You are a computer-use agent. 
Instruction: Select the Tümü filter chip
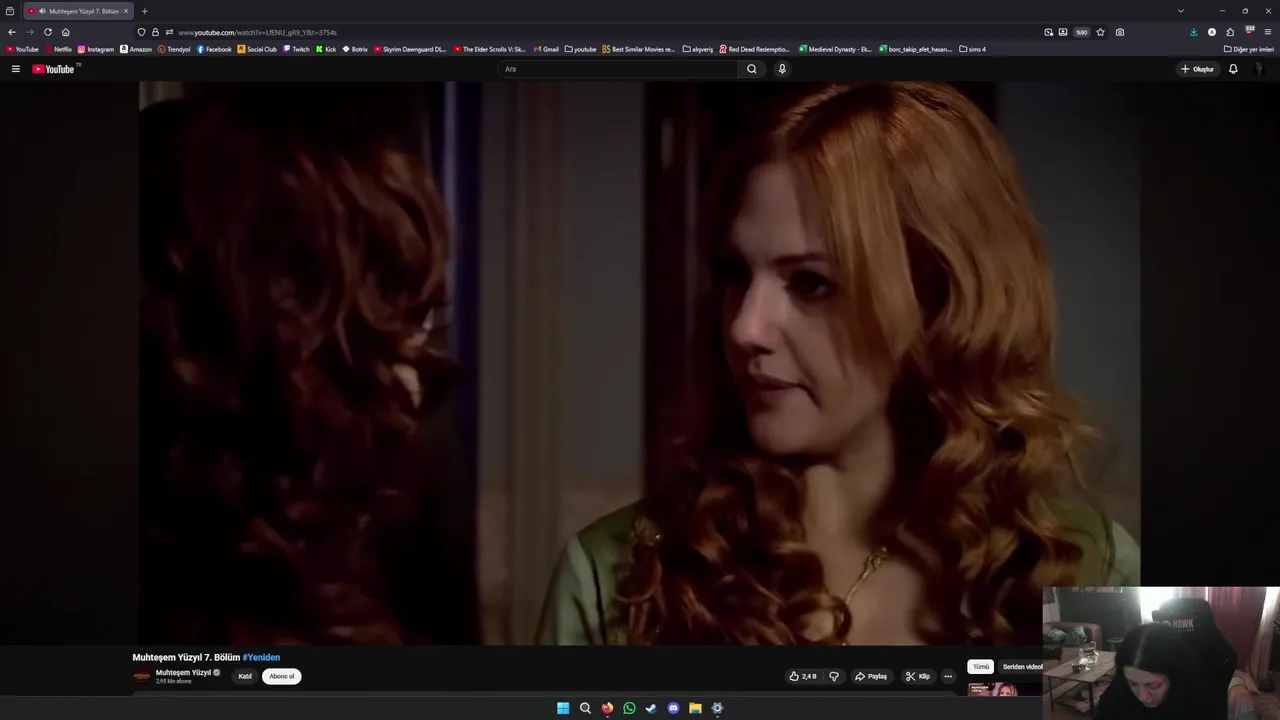point(981,666)
